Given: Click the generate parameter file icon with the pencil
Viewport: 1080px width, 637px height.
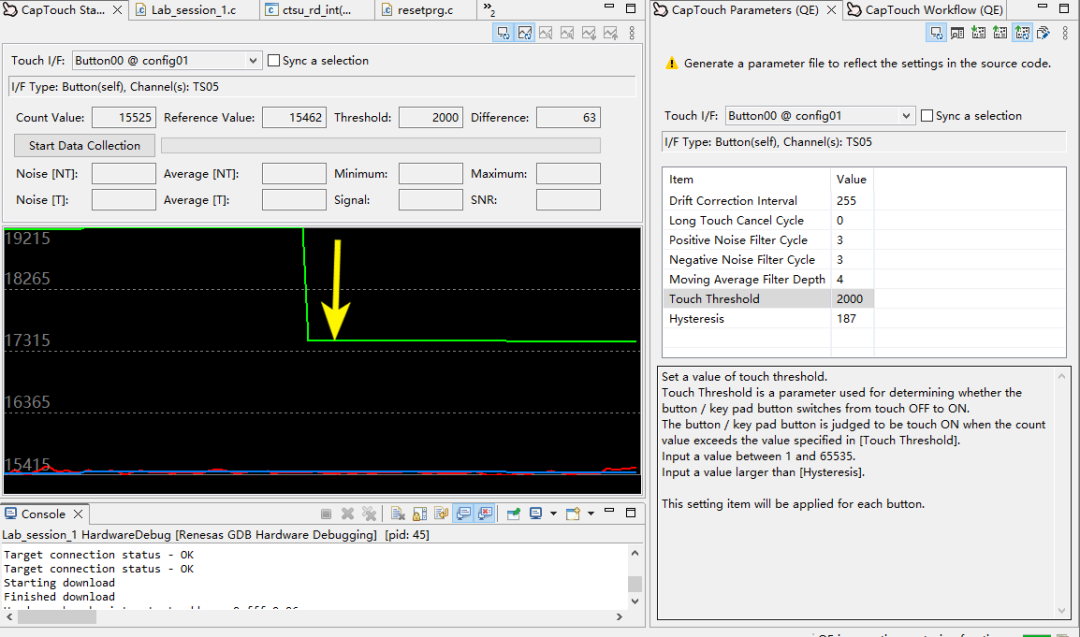Looking at the screenshot, I should coord(1043,33).
